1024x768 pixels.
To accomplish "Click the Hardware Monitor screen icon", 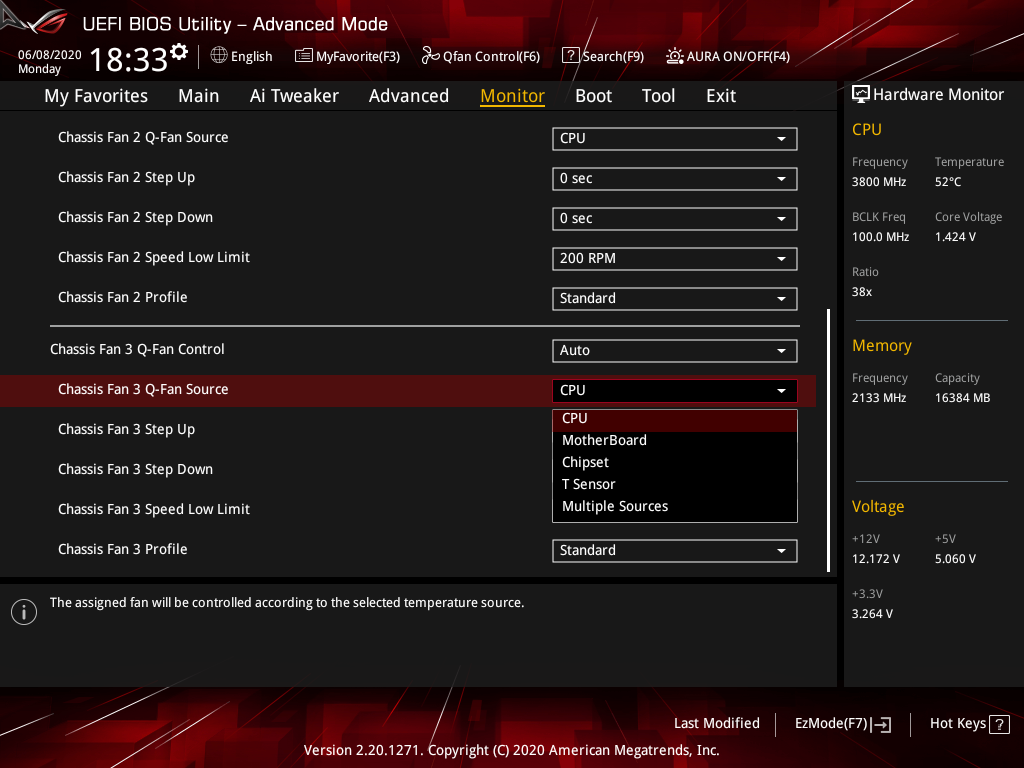I will point(861,95).
